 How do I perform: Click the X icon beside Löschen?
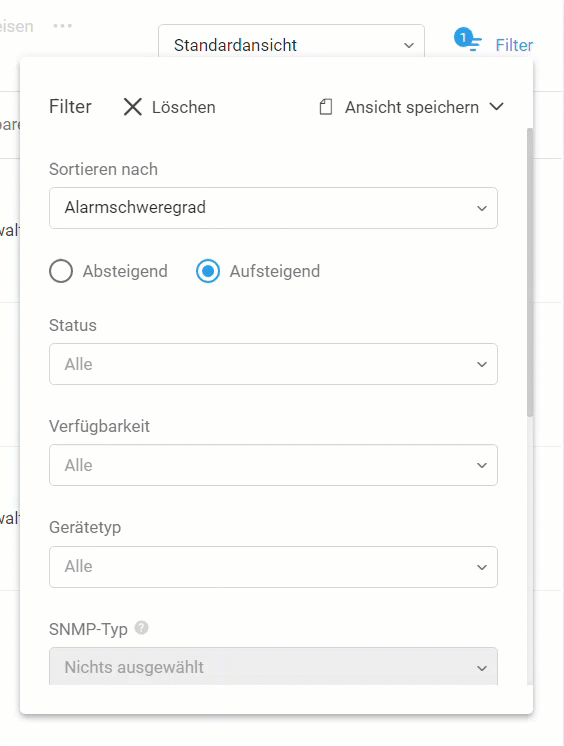pos(132,107)
